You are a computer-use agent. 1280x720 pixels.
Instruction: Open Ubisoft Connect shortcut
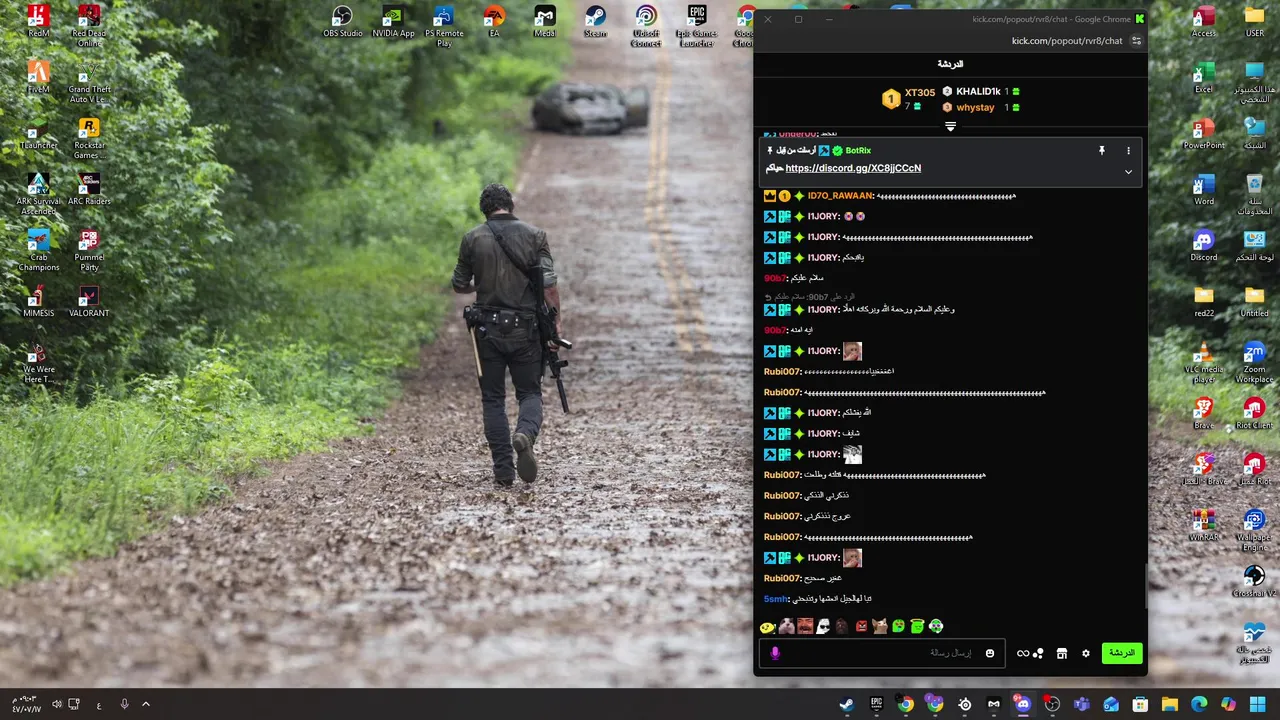pos(646,25)
